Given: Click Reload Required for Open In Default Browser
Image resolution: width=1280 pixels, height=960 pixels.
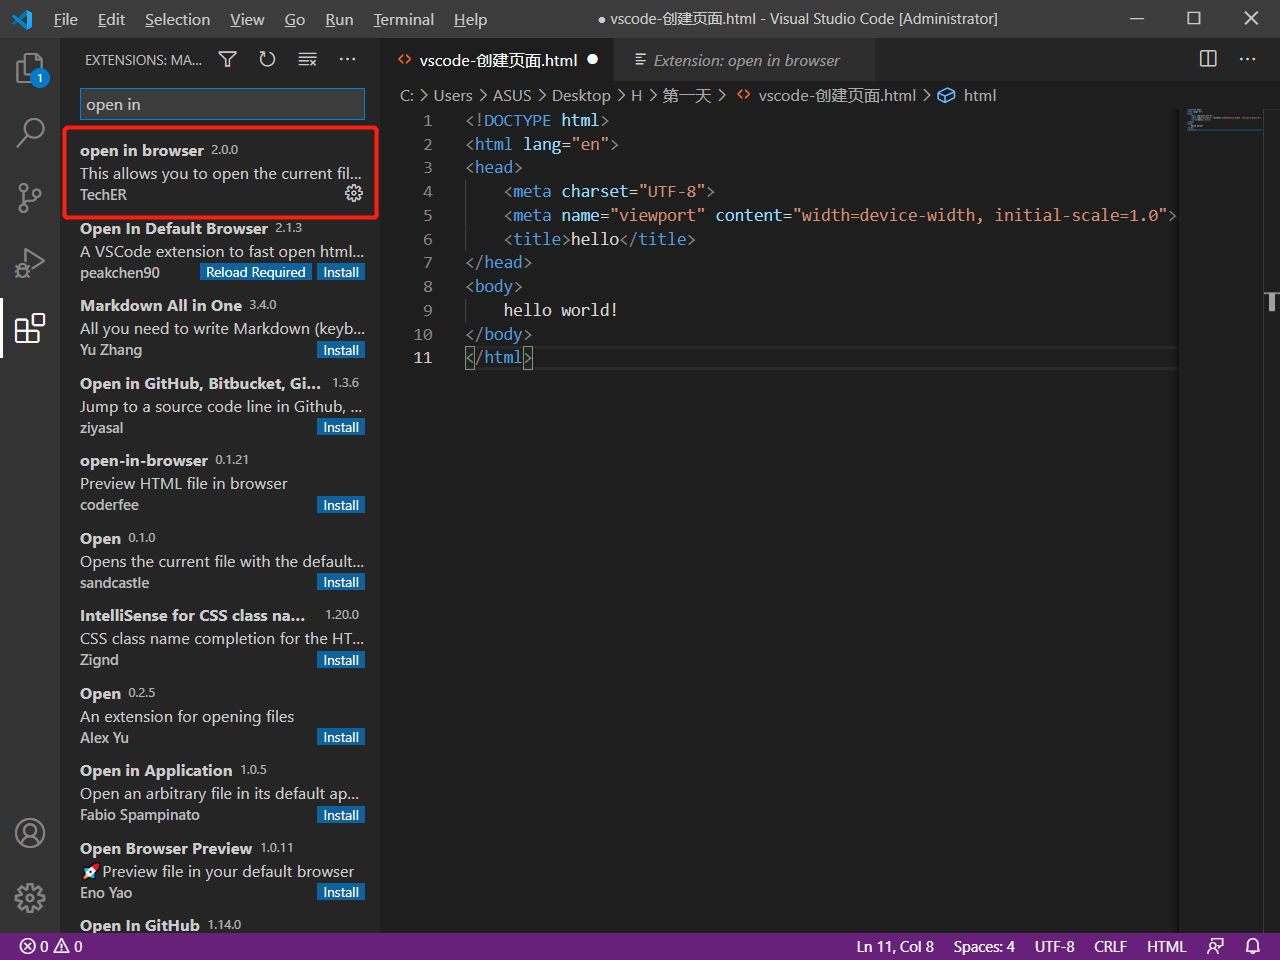Looking at the screenshot, I should point(255,271).
